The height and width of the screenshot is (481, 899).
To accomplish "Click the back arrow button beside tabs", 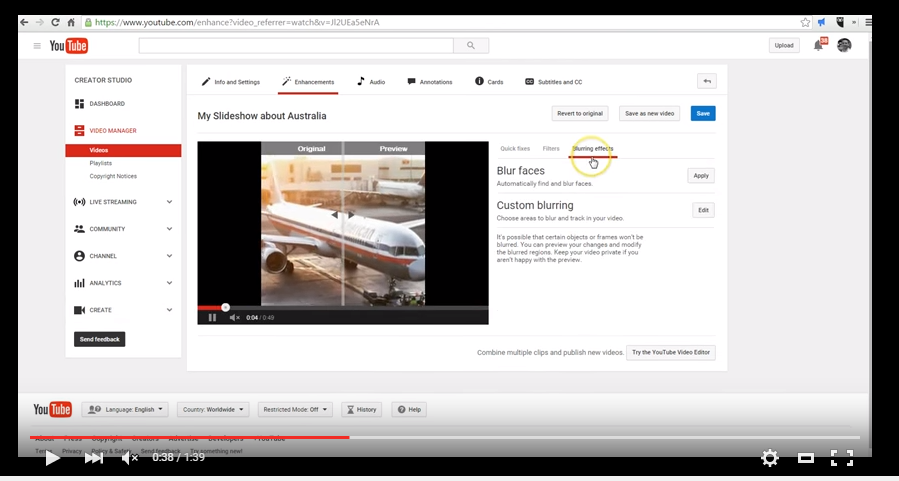I will [707, 81].
